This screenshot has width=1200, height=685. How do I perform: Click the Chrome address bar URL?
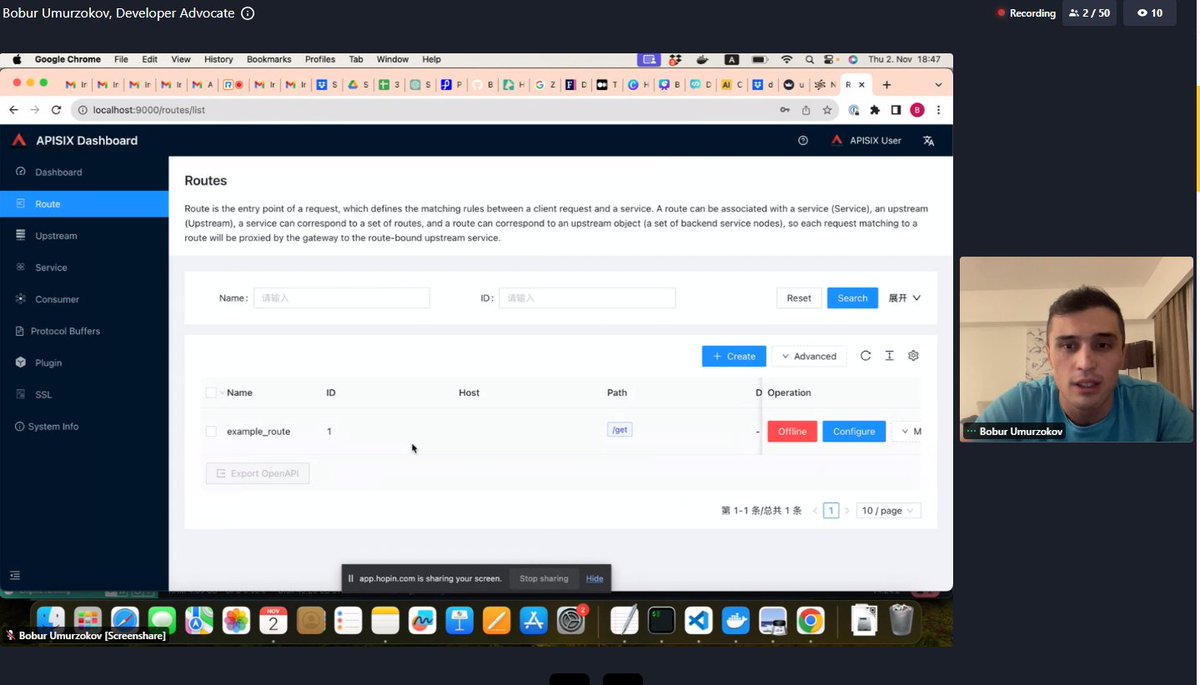[x=149, y=110]
